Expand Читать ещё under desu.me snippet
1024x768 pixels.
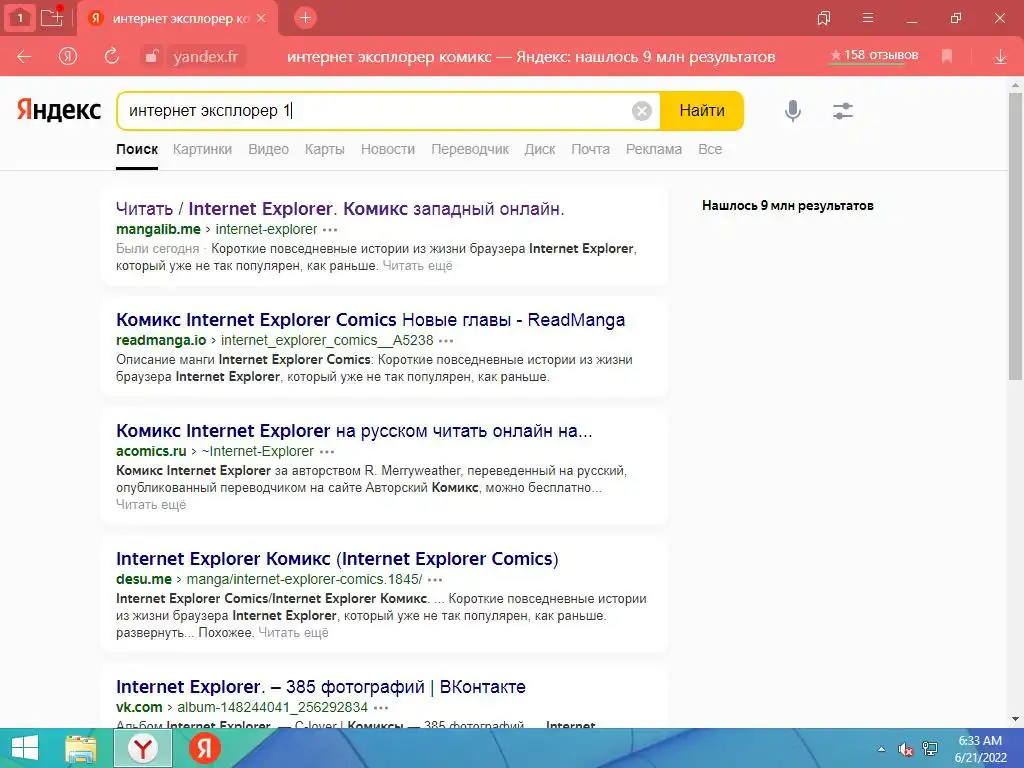pyautogui.click(x=293, y=633)
